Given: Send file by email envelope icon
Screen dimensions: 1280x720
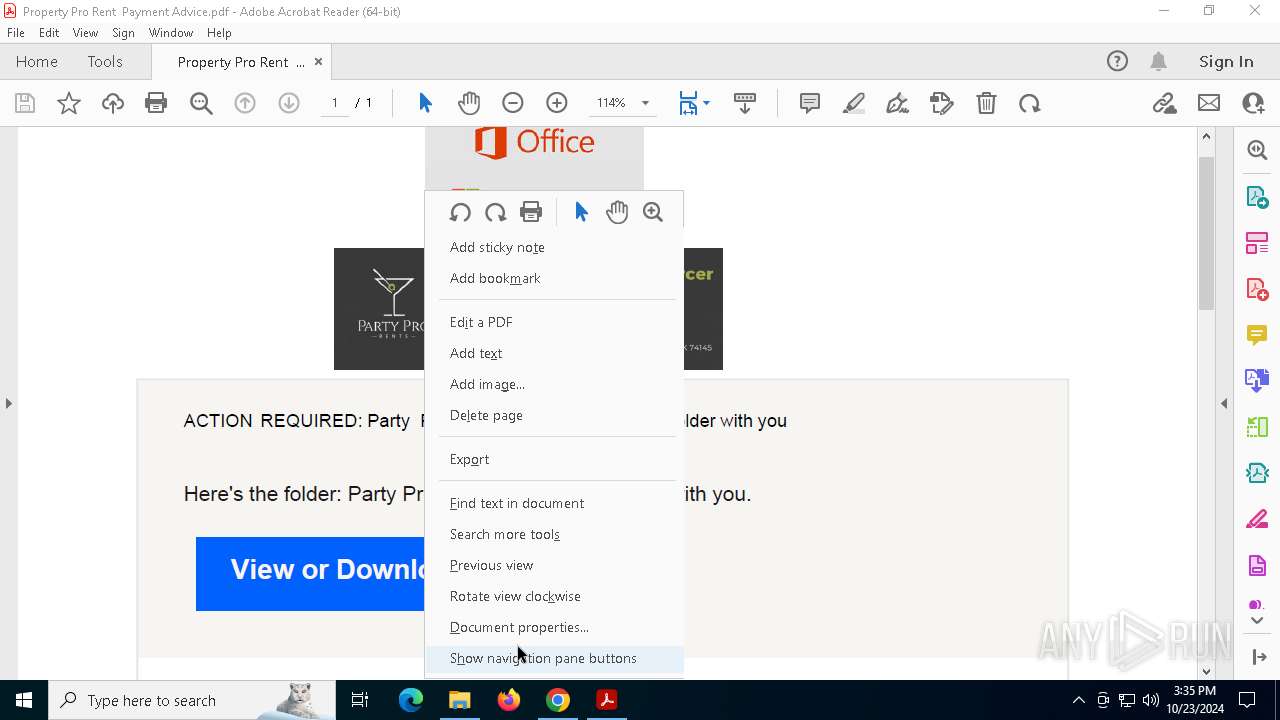Looking at the screenshot, I should 1209,103.
